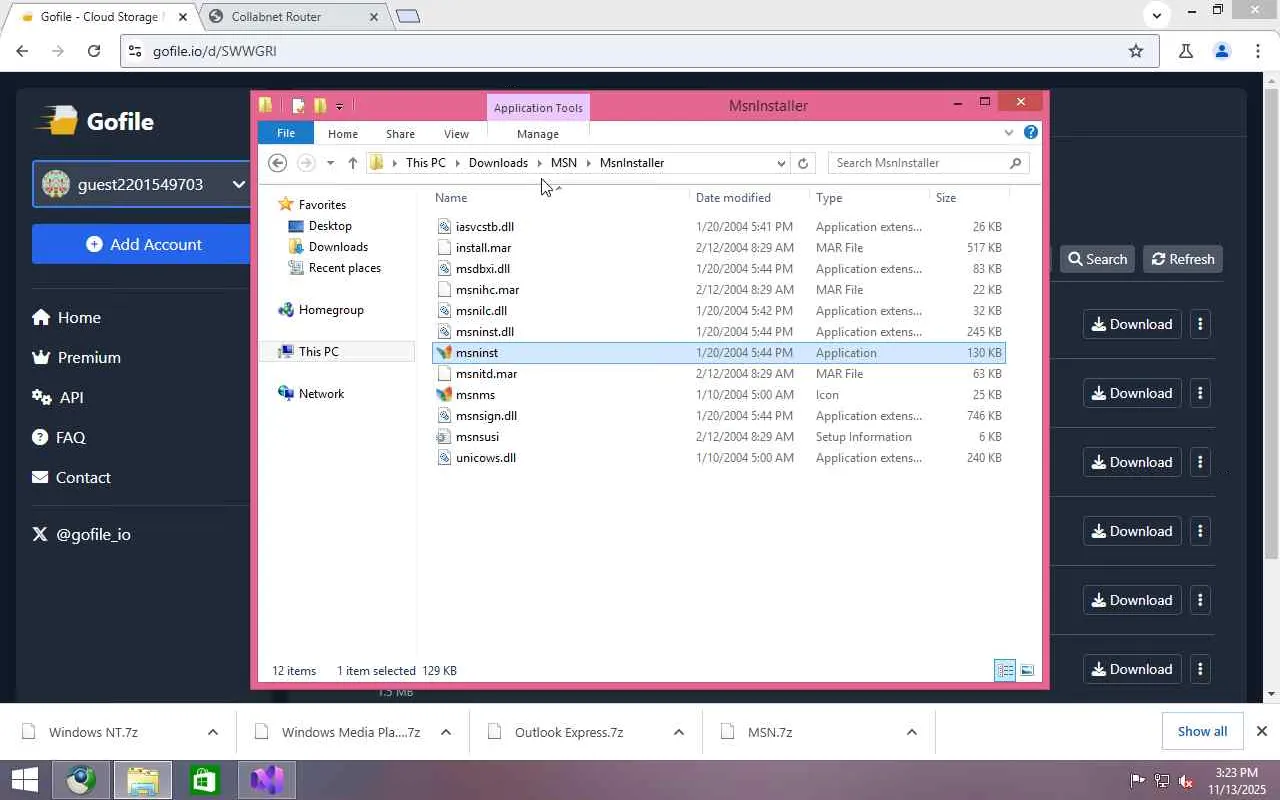1280x800 pixels.
Task: Open the Manage ribbon tab
Action: coord(538,134)
